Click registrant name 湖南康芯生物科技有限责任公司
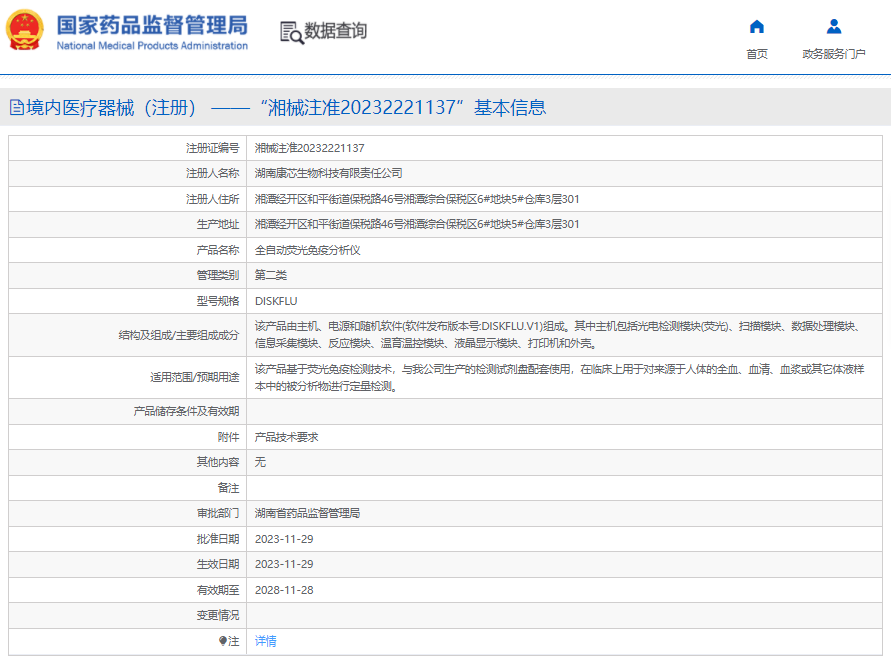Image resolution: width=891 pixels, height=662 pixels. pyautogui.click(x=328, y=173)
